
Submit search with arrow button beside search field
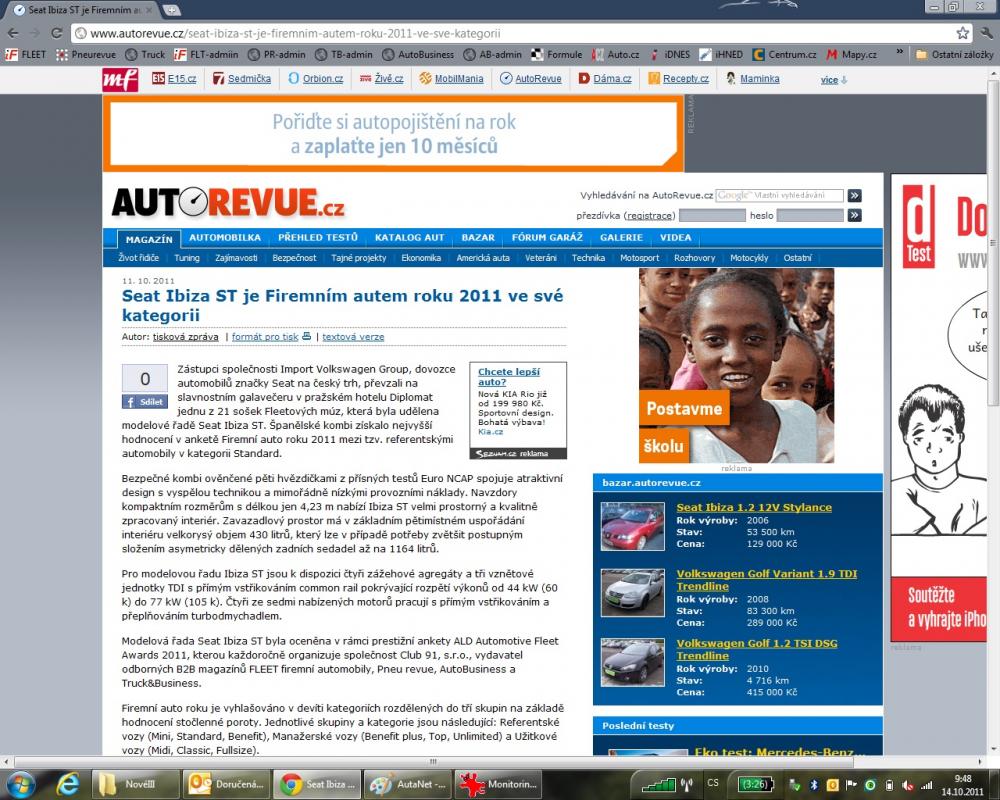pos(855,195)
